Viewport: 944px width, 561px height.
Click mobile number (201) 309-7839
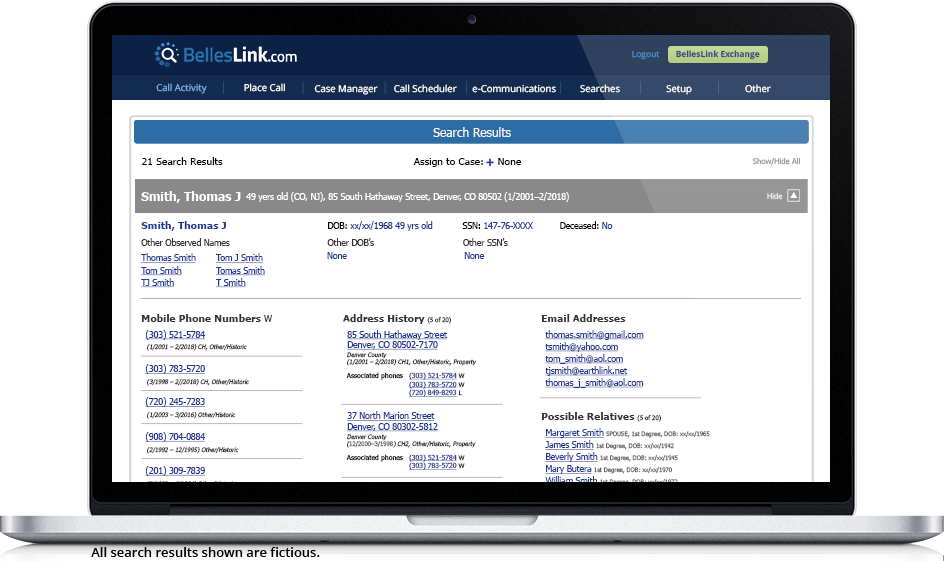(x=175, y=471)
